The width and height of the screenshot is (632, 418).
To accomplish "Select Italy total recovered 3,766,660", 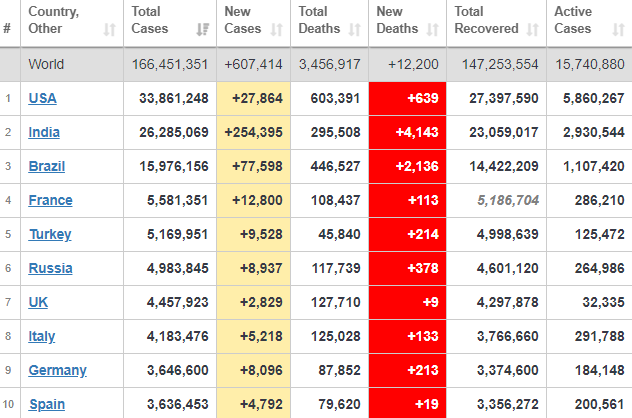I will [508, 336].
